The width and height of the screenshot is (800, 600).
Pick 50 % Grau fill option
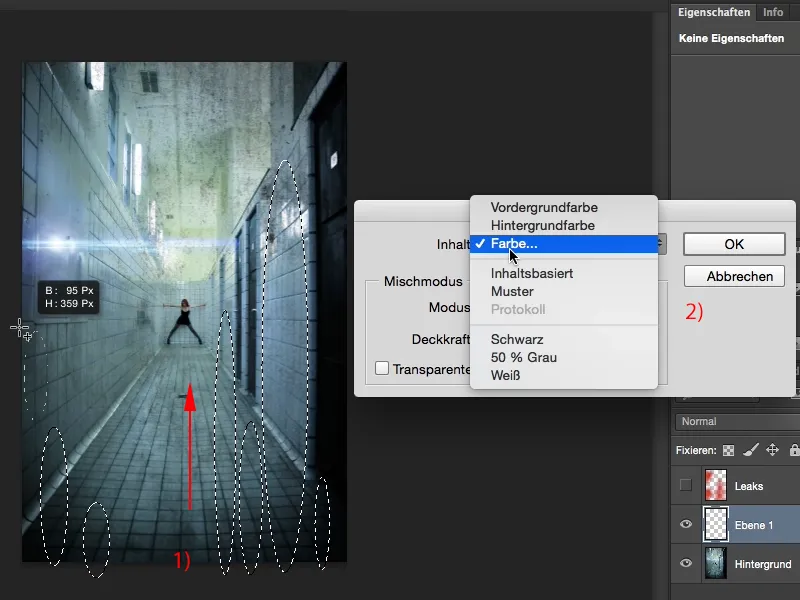coord(523,357)
